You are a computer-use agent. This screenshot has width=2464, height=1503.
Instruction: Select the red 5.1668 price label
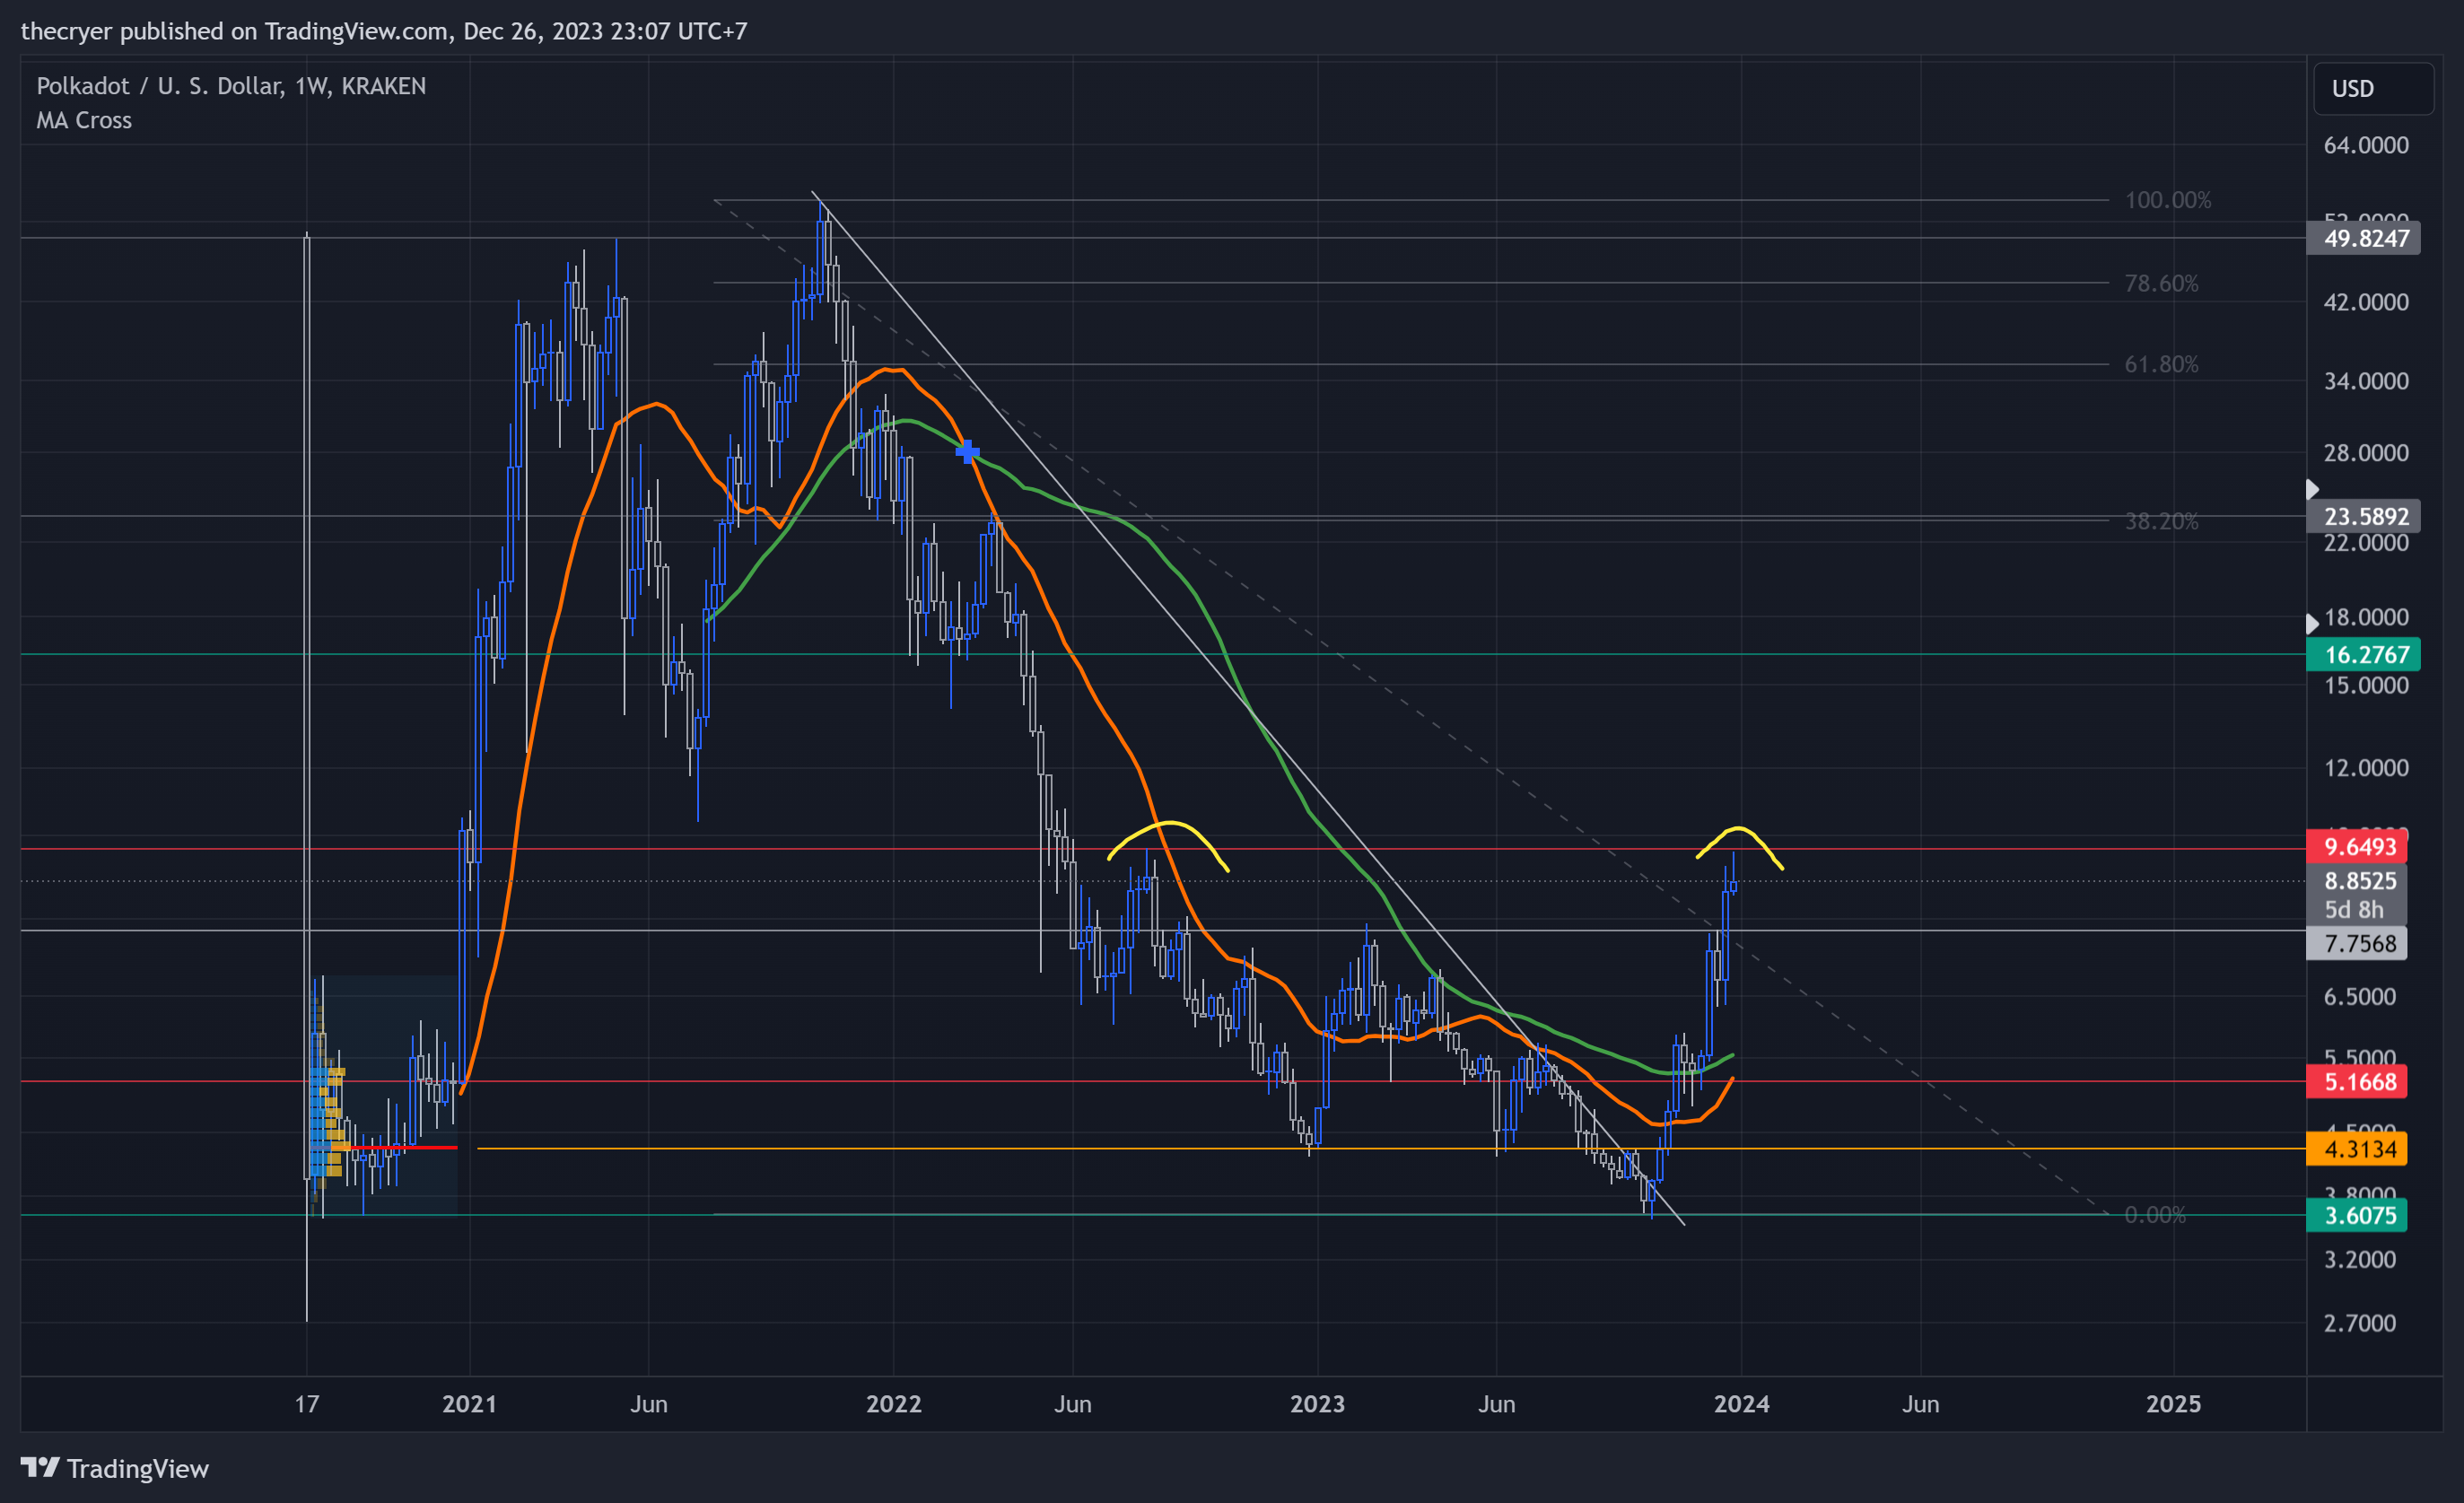pos(2356,1081)
